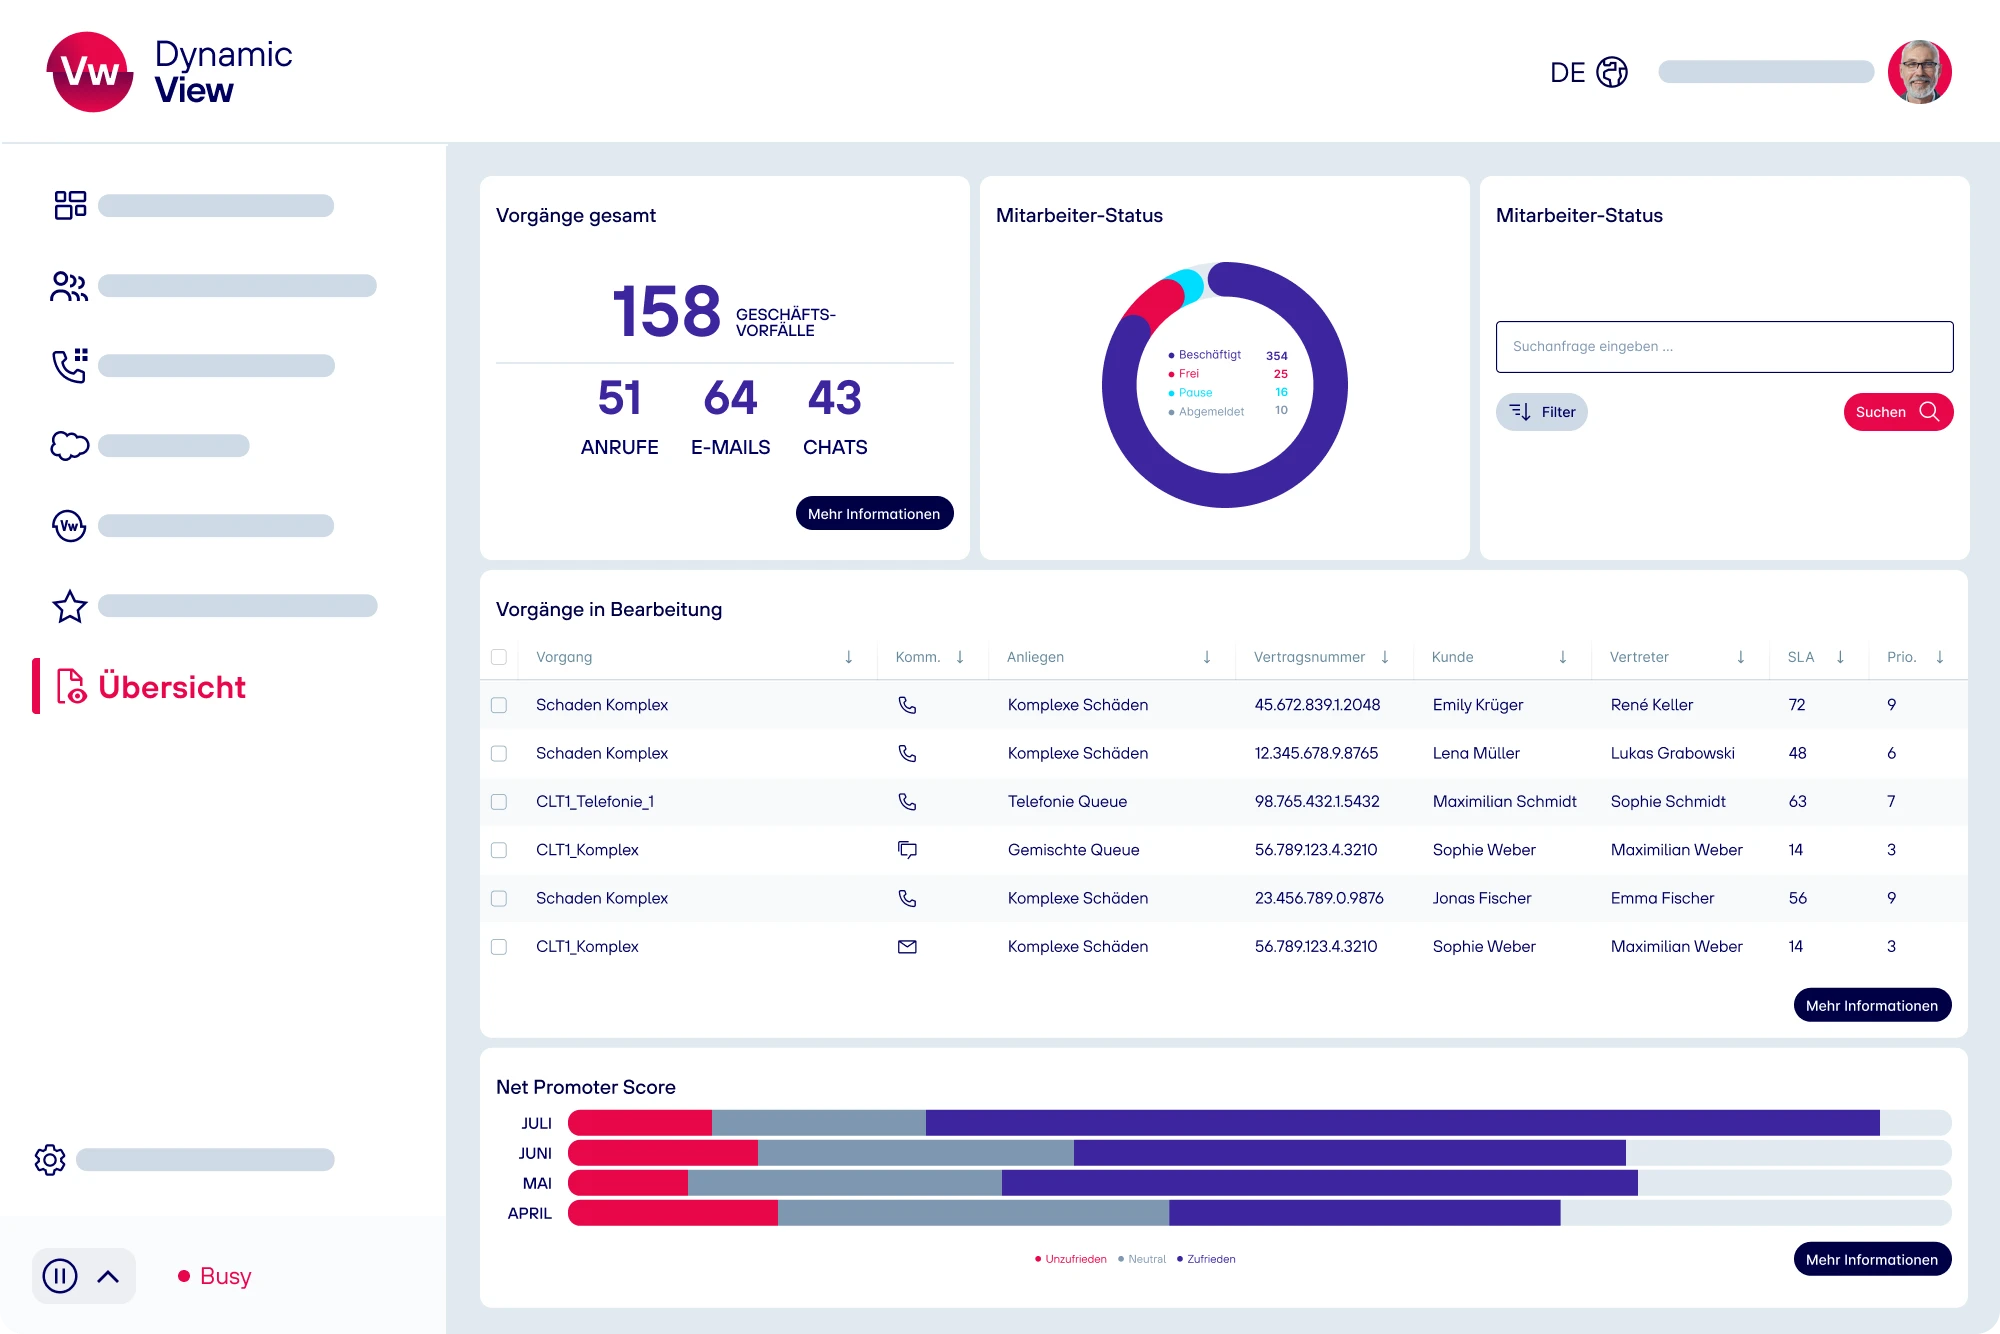Sort table by Vertragsnummer column arrow

1385,657
